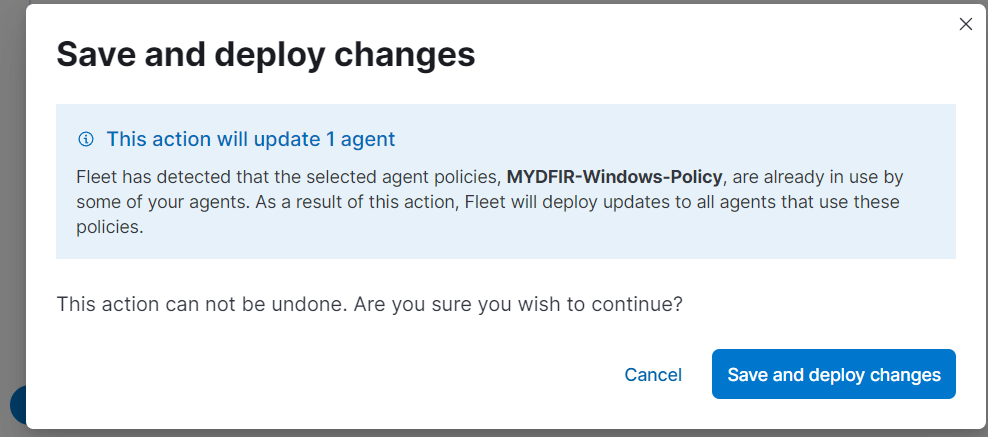Dismiss the dialog using Cancel
This screenshot has height=437, width=988.
click(x=653, y=375)
